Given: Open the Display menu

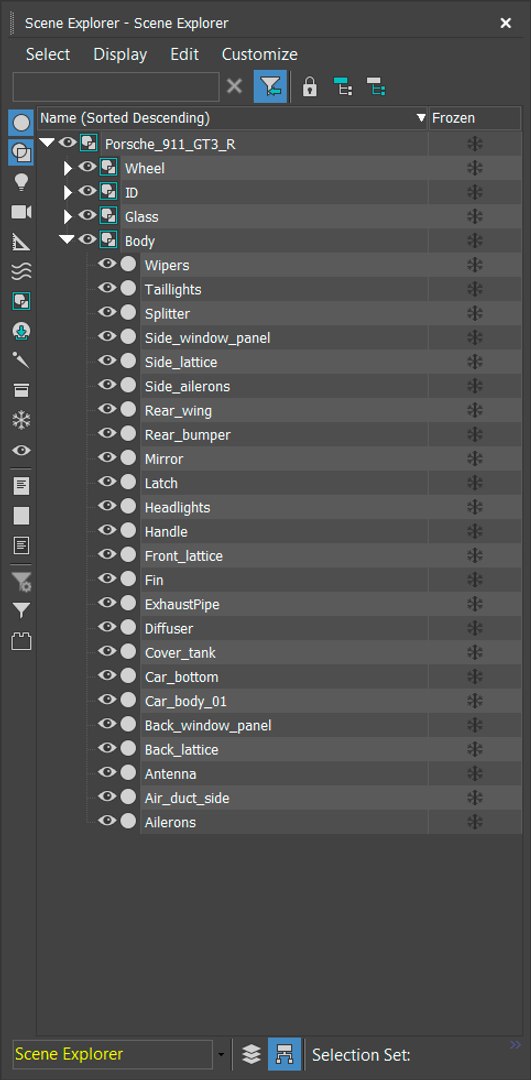Looking at the screenshot, I should [121, 54].
